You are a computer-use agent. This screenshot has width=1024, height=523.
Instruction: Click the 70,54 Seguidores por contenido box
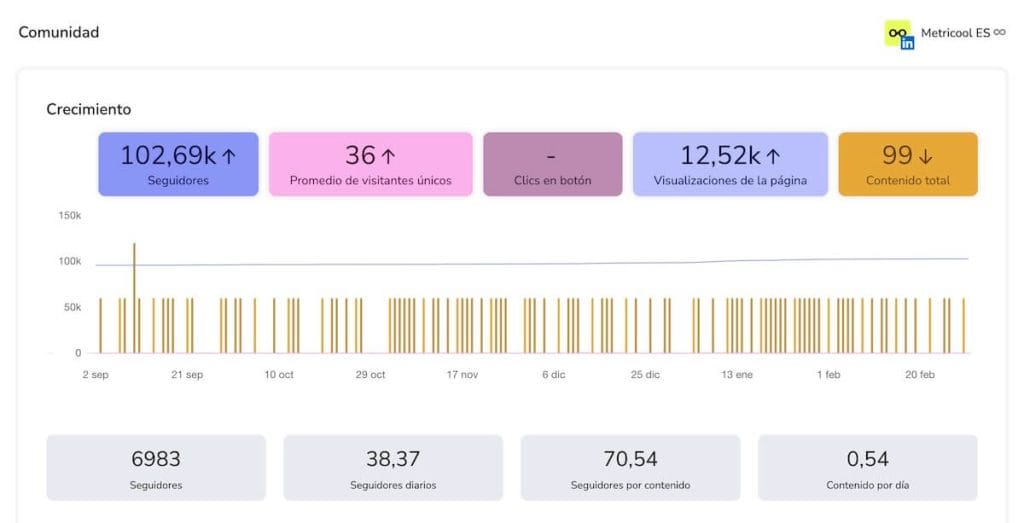point(630,467)
